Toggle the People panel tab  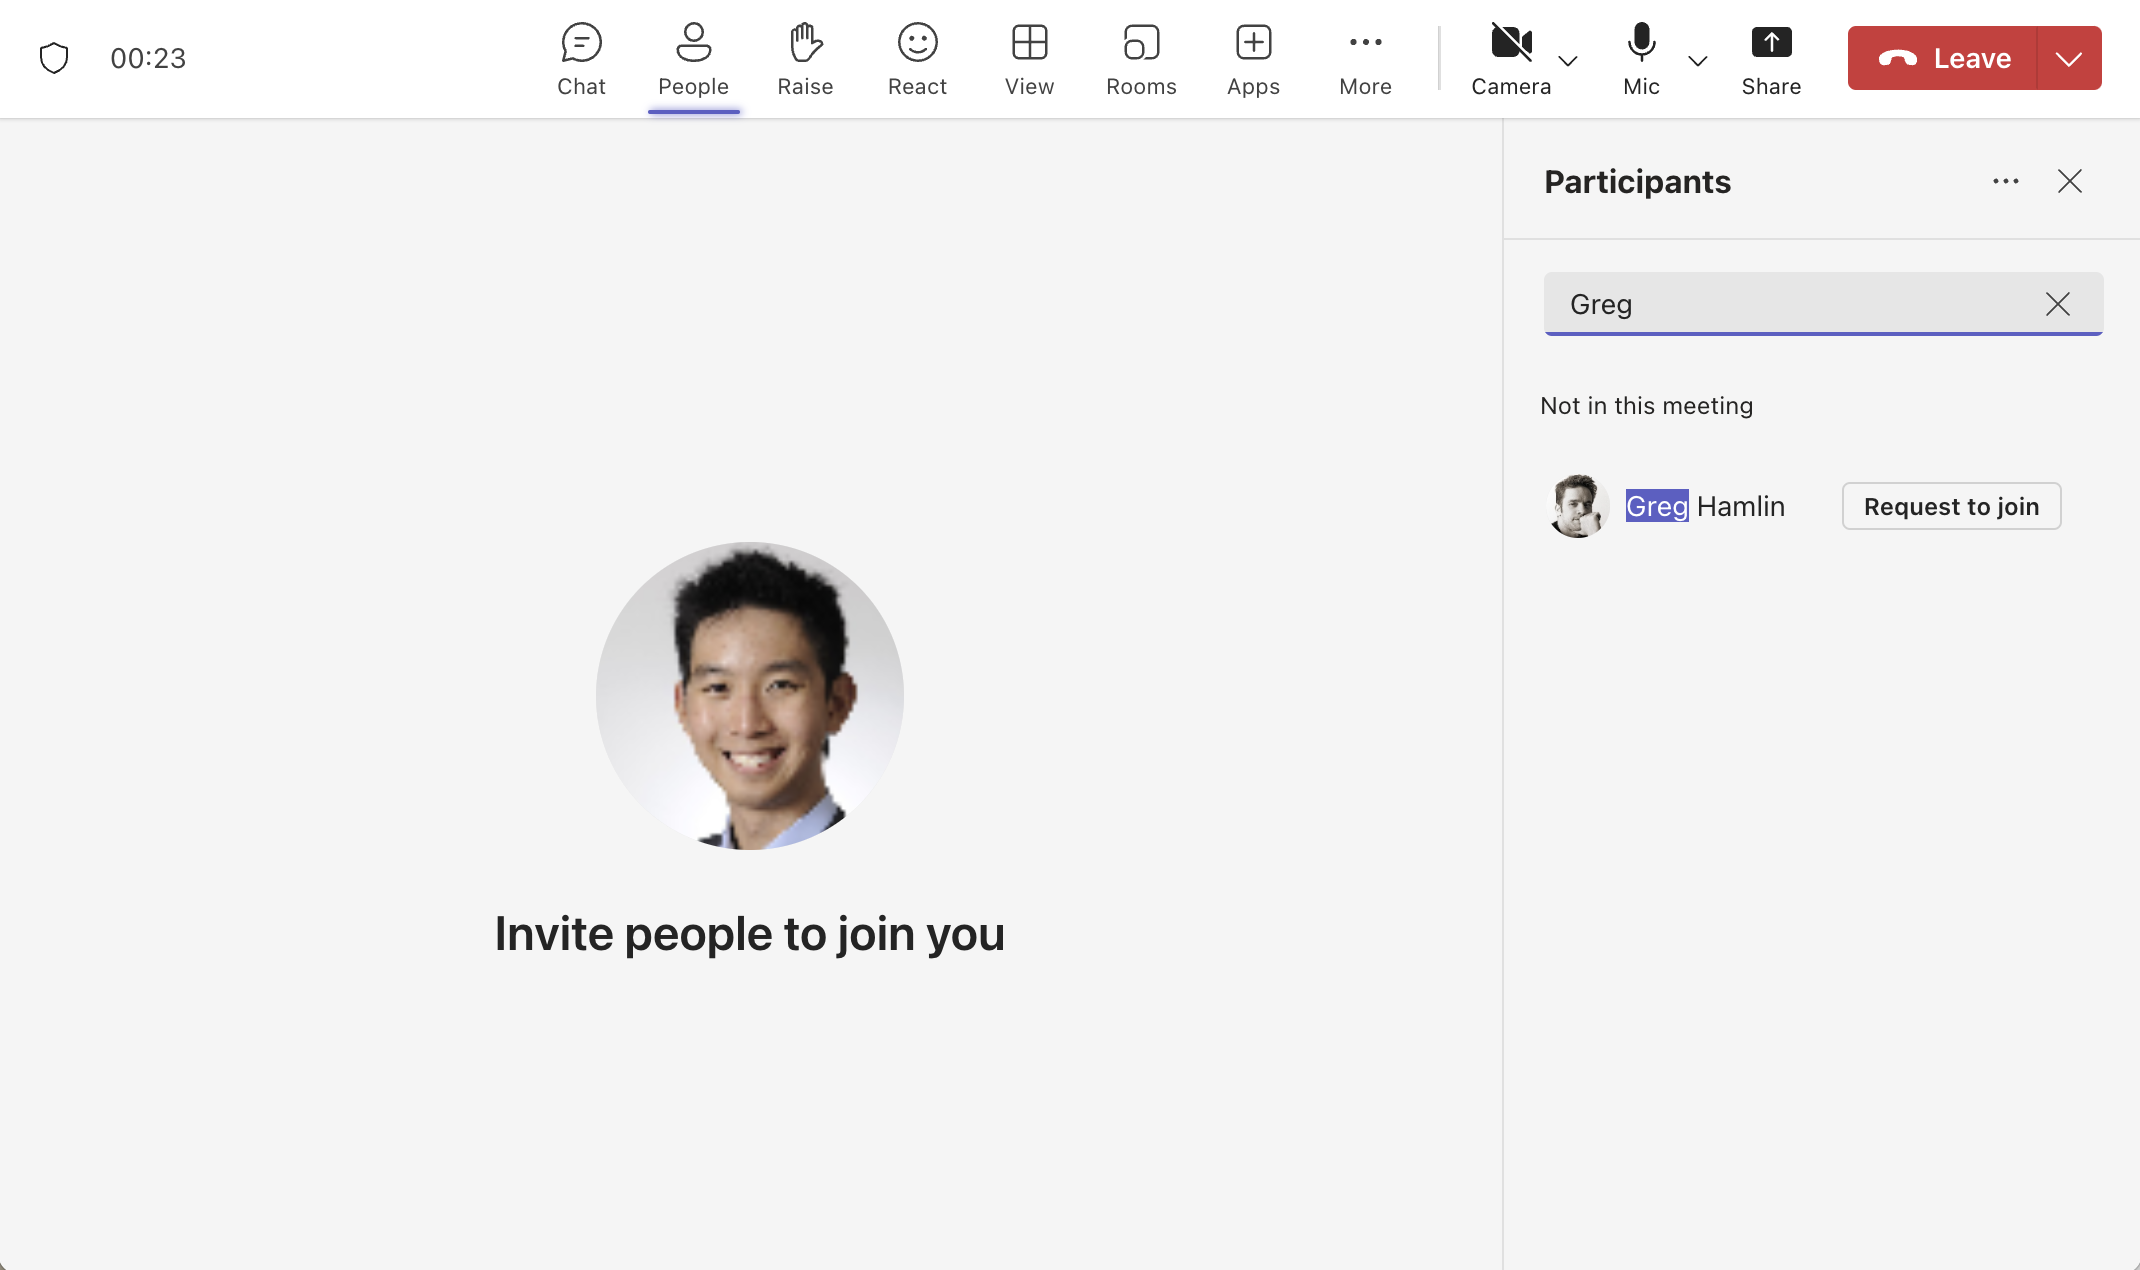tap(693, 59)
